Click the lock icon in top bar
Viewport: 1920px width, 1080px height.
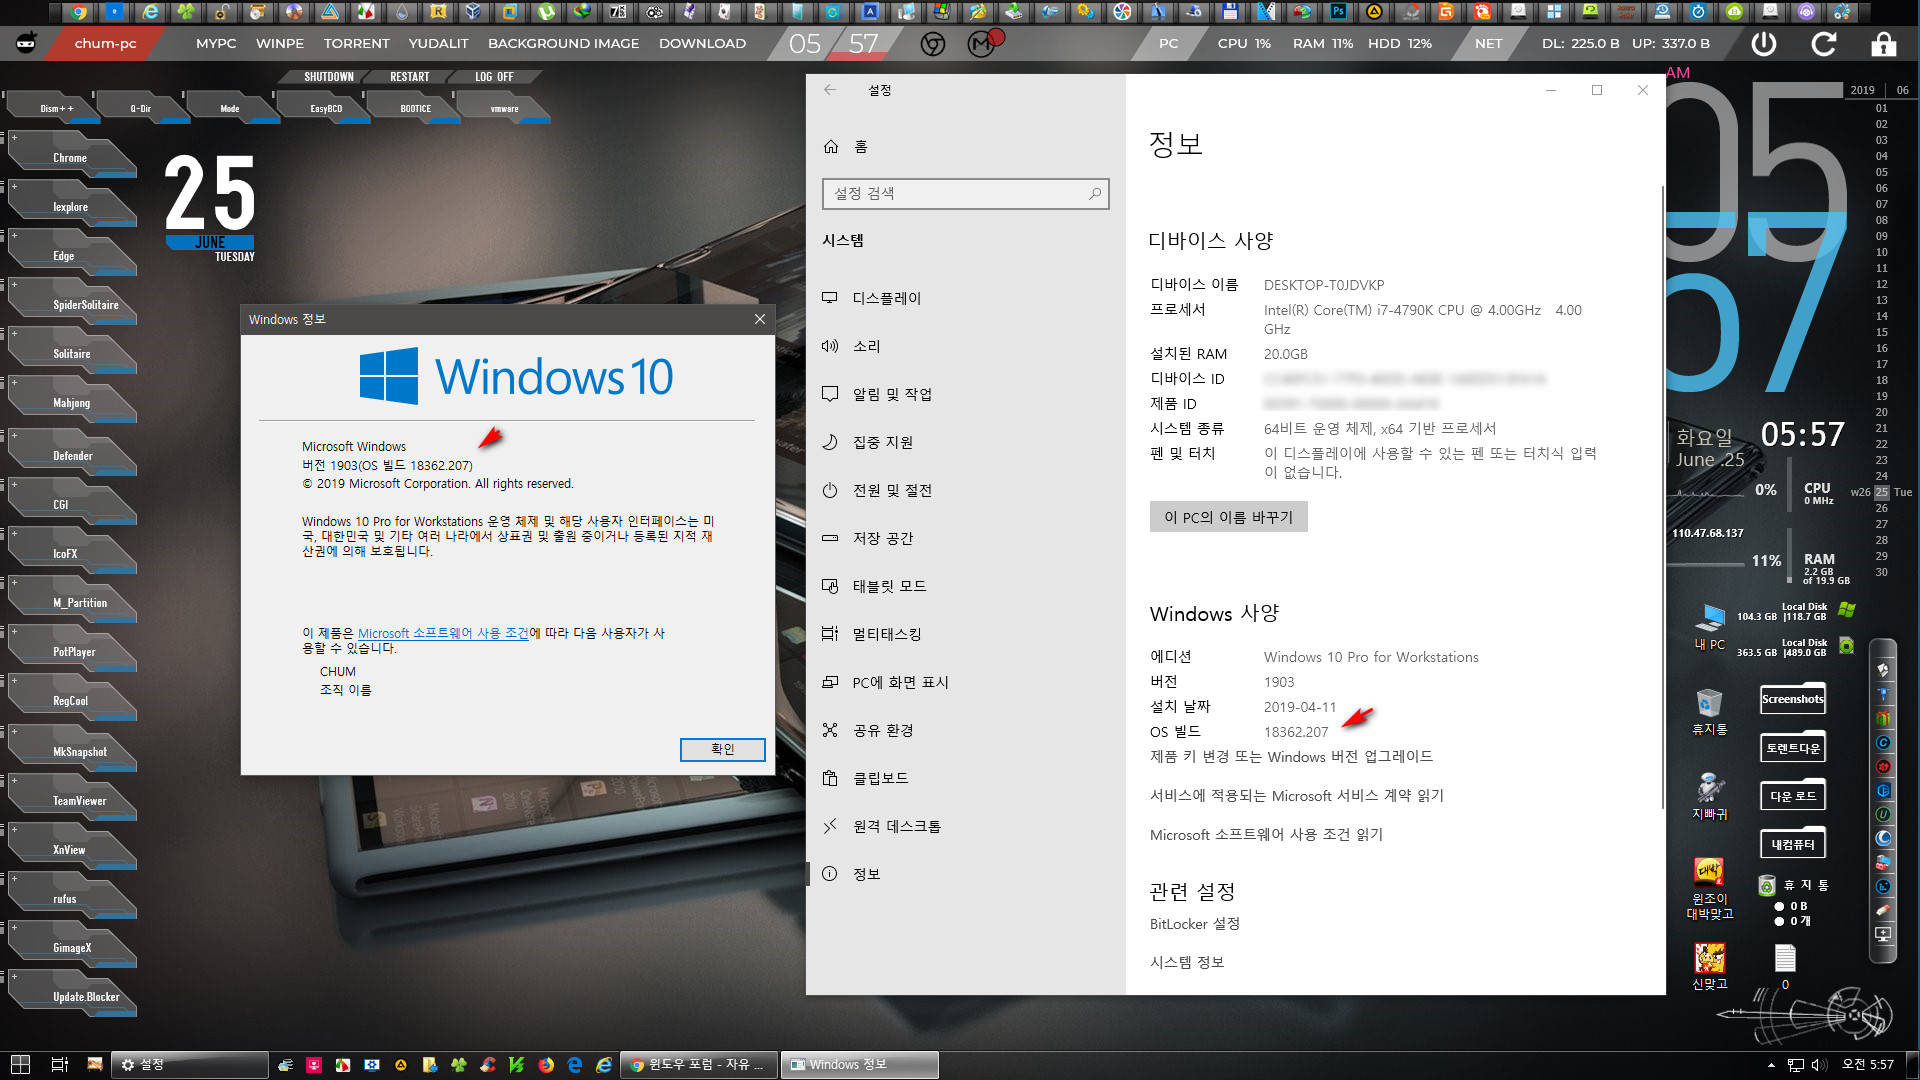coord(1883,44)
